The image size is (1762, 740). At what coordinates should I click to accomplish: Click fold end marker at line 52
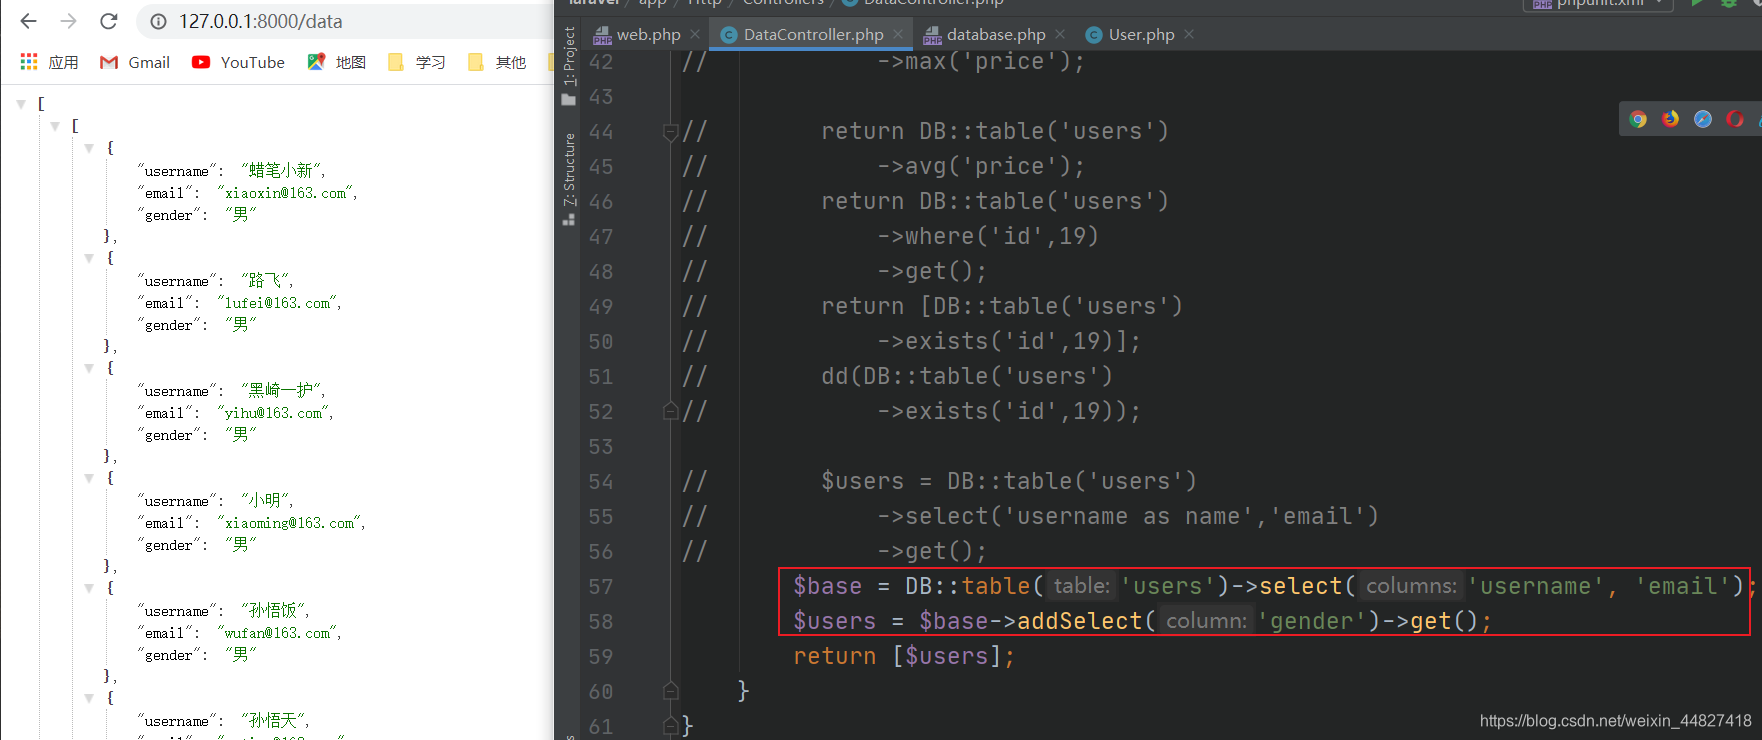671,411
